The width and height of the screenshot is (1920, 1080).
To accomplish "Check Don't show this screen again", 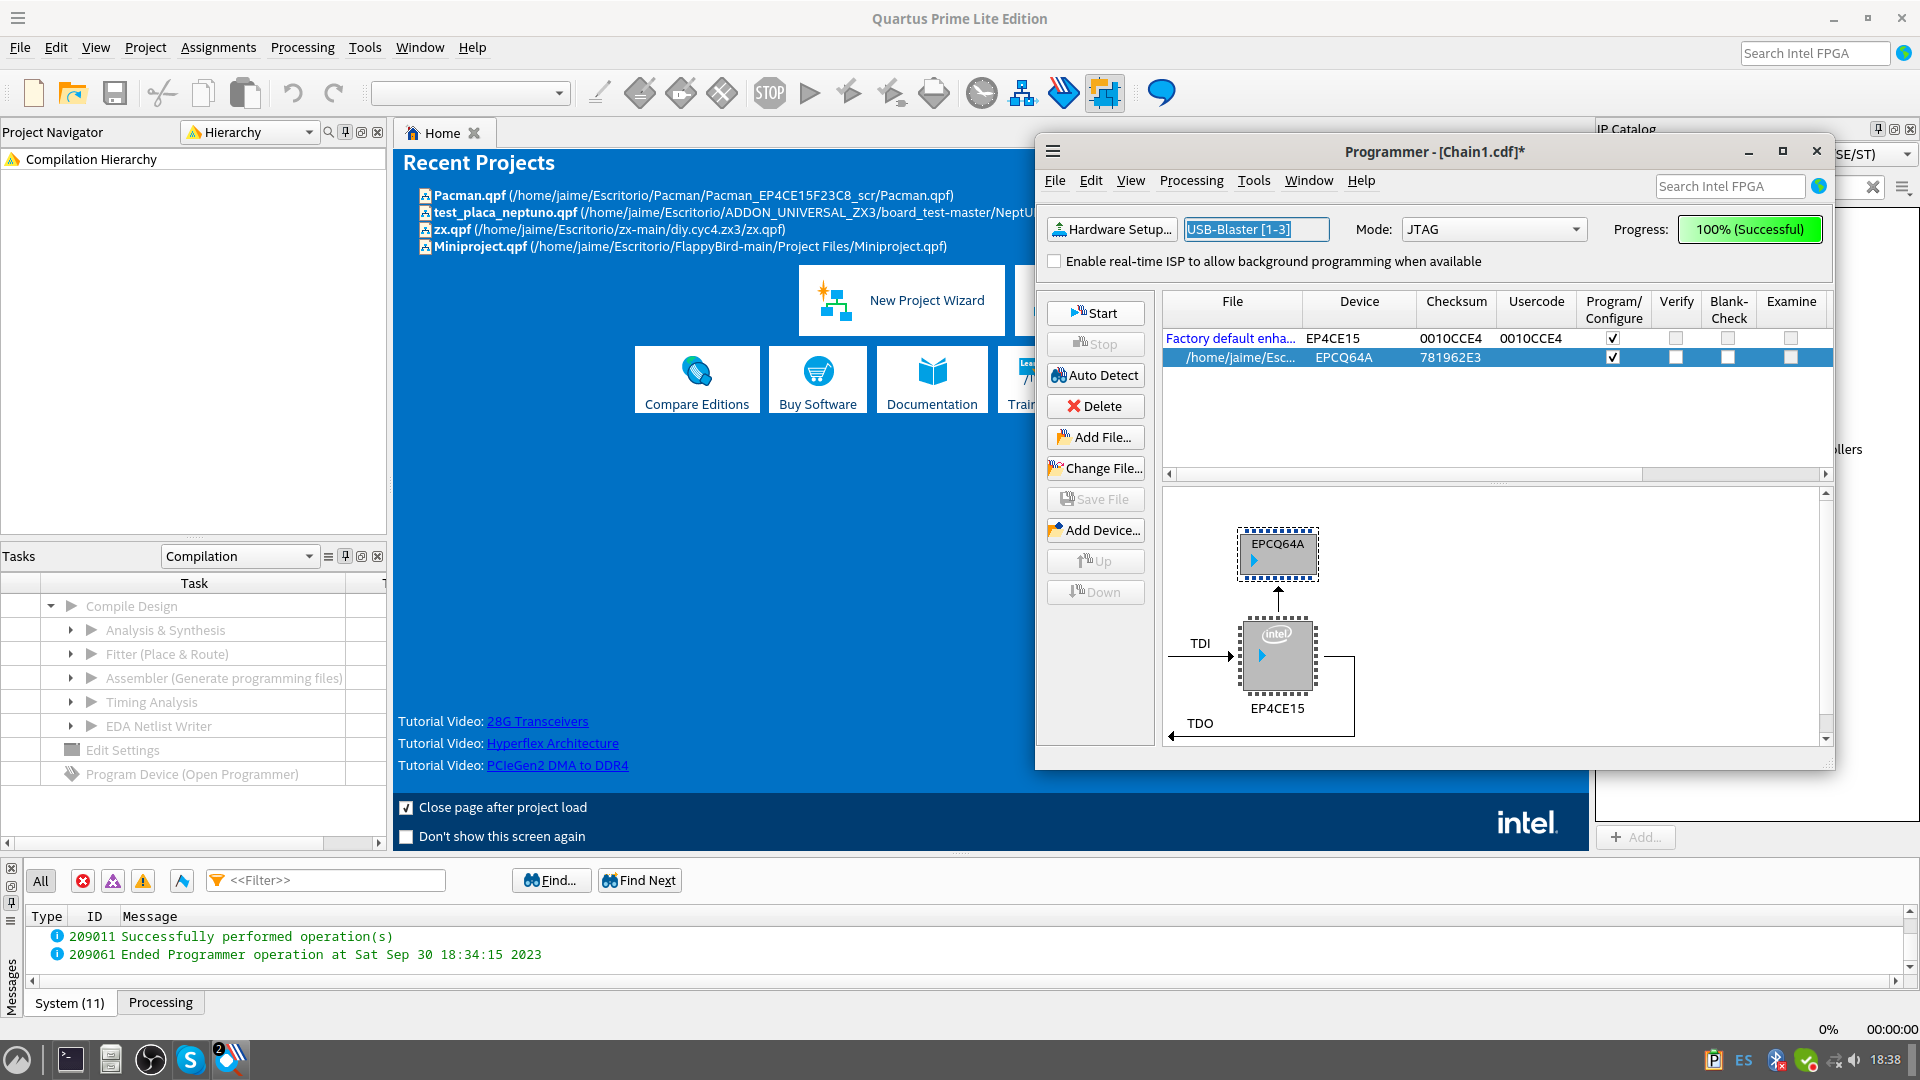I will (406, 837).
